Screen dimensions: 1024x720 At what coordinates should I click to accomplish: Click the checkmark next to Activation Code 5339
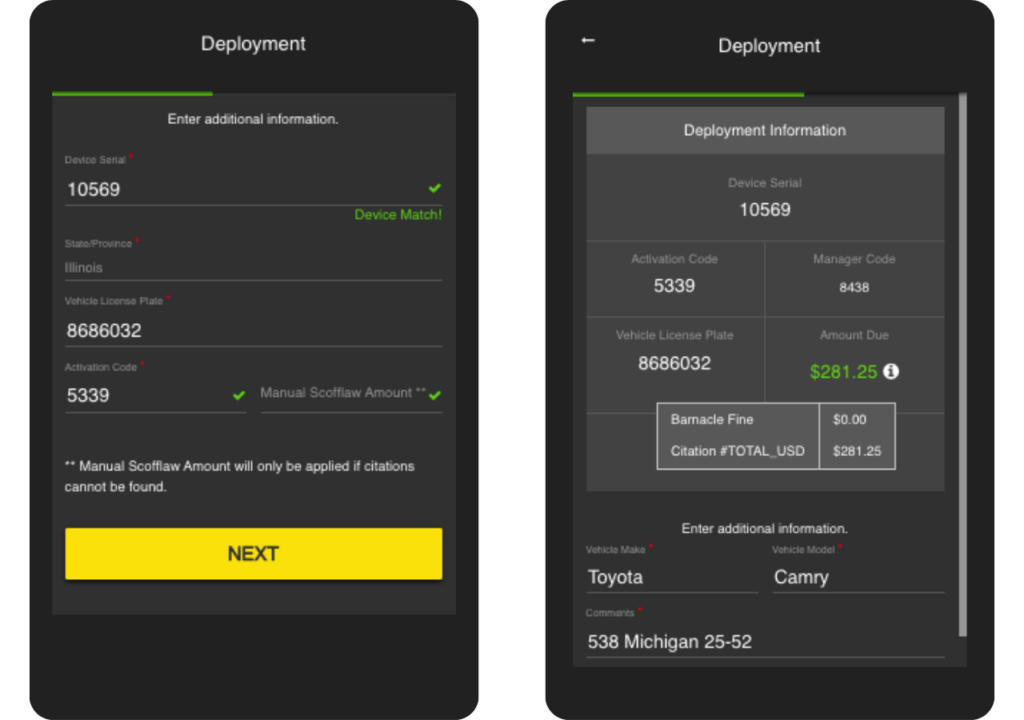click(x=239, y=396)
